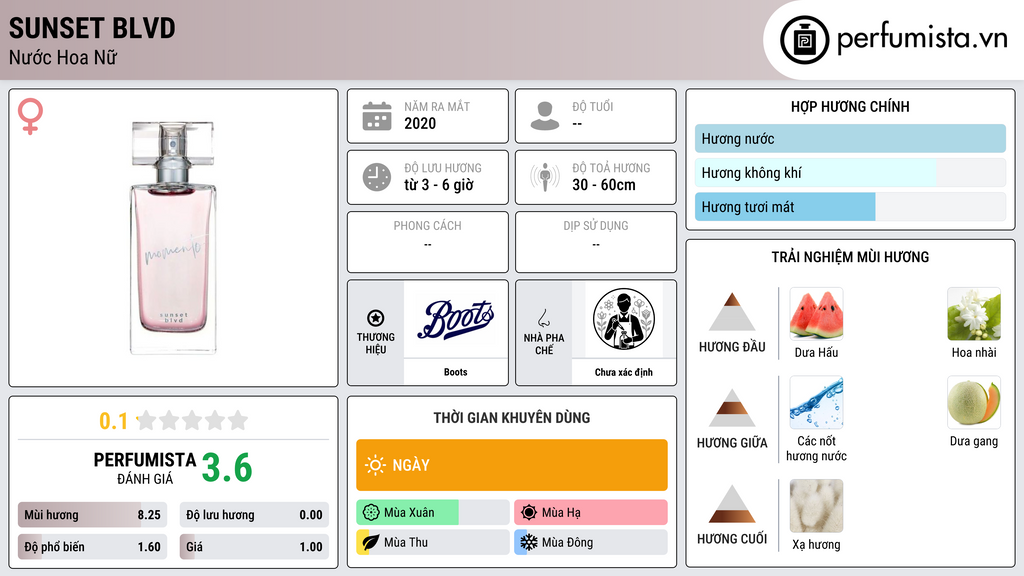Click the Hương nước accord bar
The width and height of the screenshot is (1024, 576).
850,138
